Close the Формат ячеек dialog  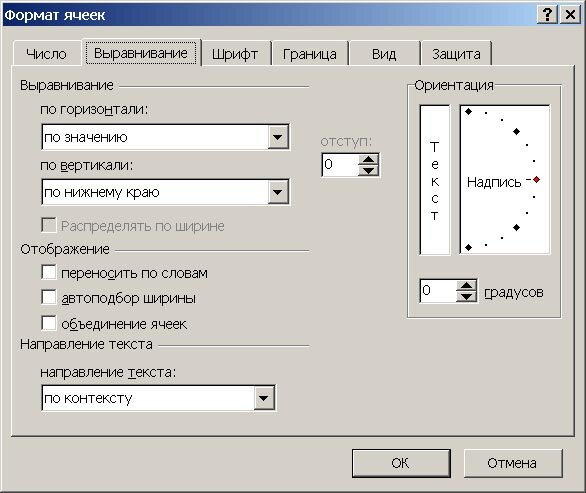[x=570, y=15]
